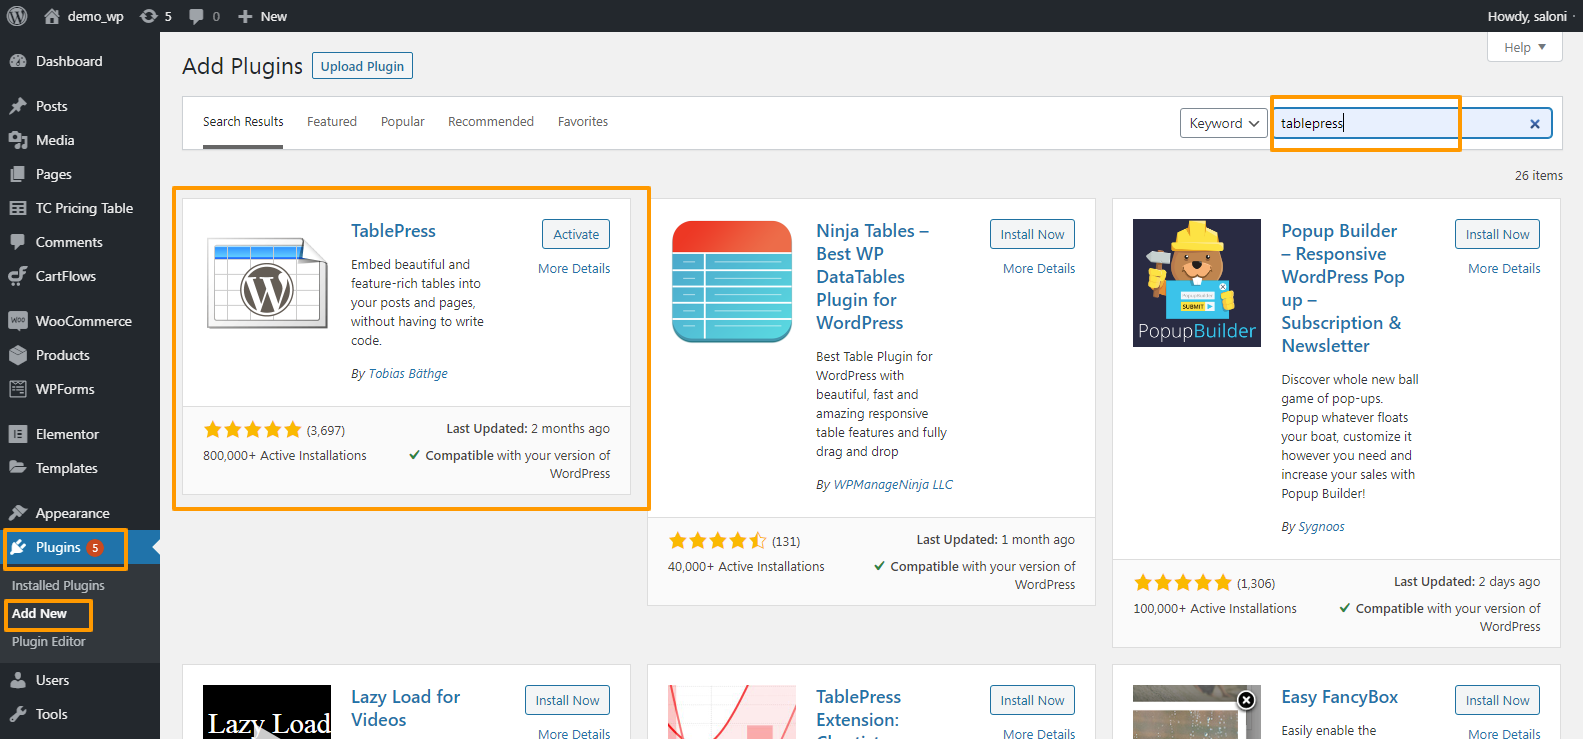The image size is (1583, 739).
Task: Open Pages in the sidebar
Action: click(53, 174)
